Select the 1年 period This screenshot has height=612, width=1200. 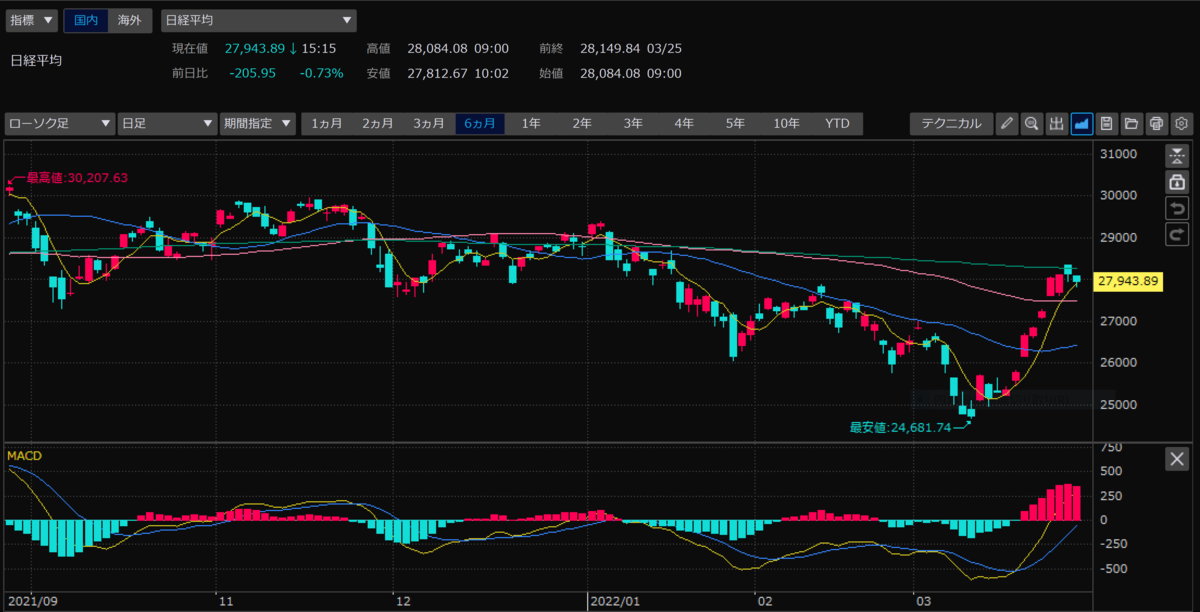tap(531, 124)
